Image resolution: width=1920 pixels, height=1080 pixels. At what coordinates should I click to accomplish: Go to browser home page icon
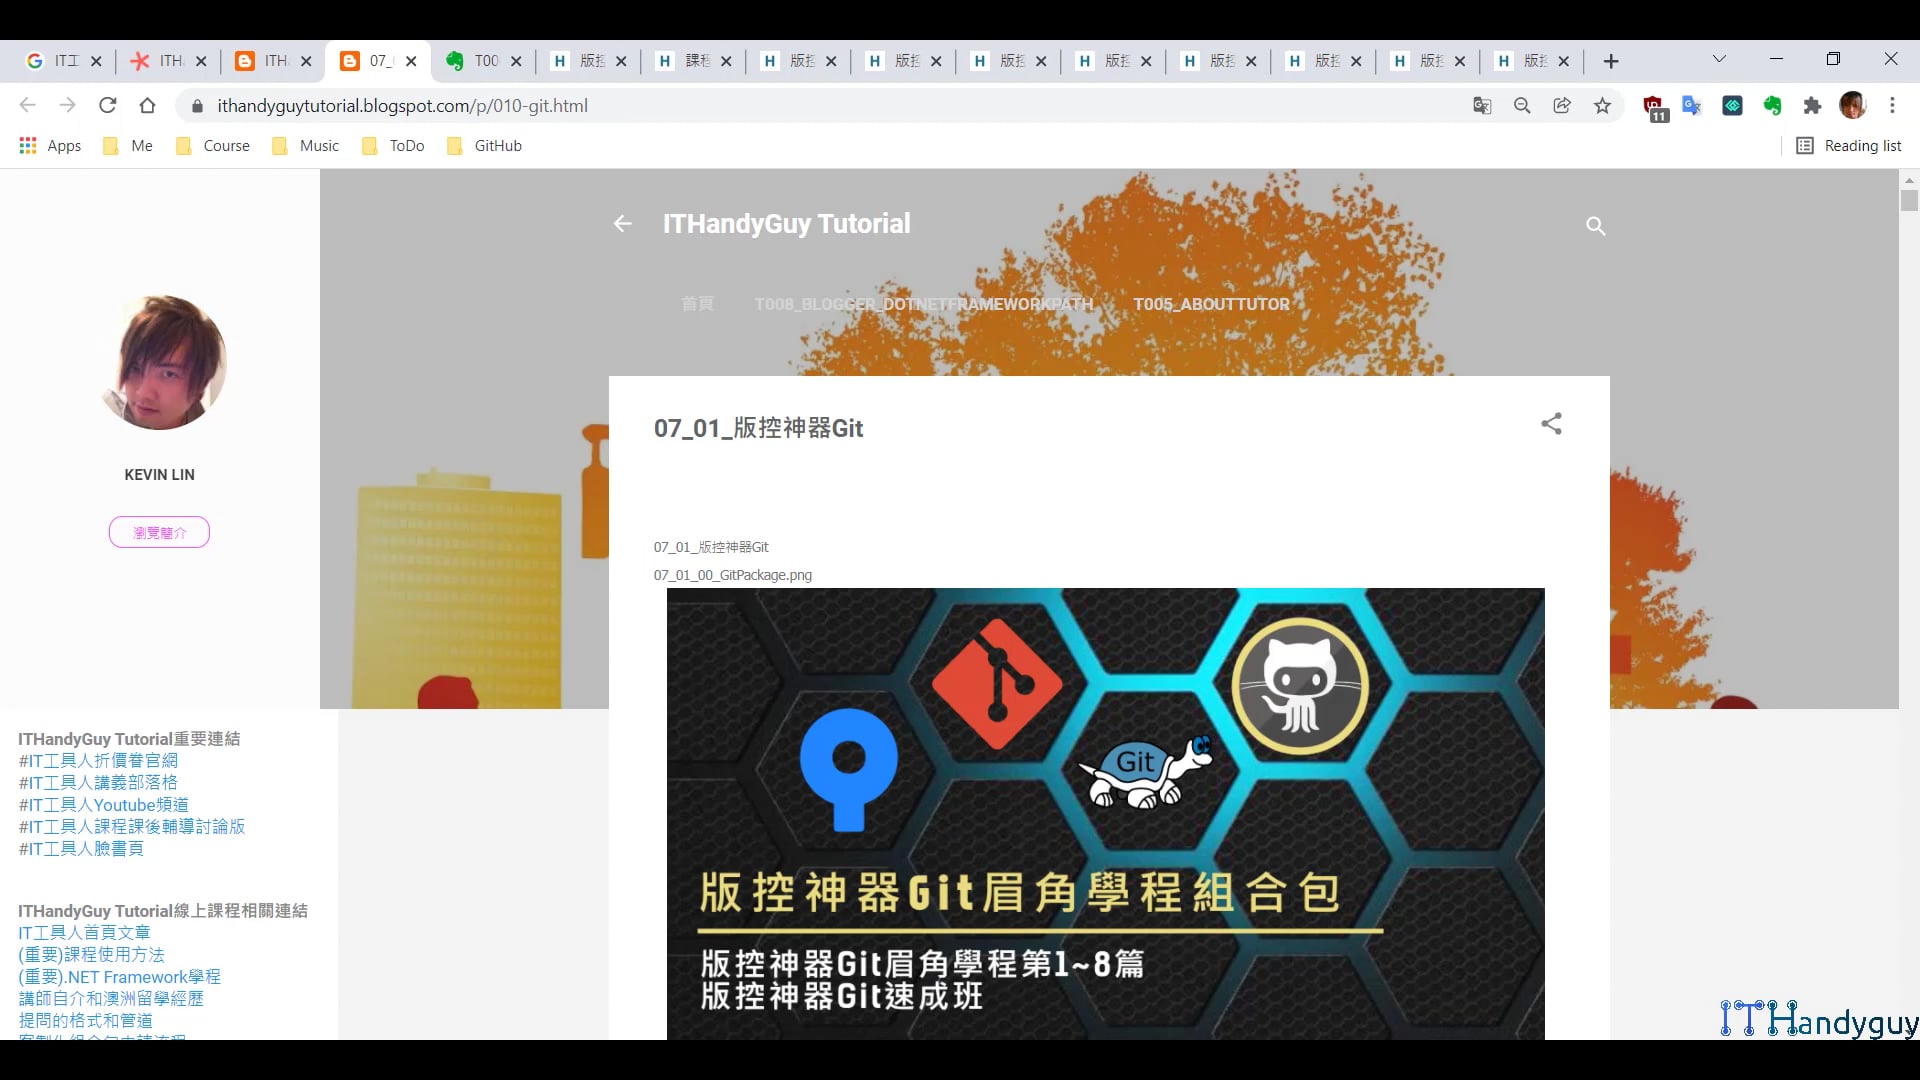tap(148, 106)
